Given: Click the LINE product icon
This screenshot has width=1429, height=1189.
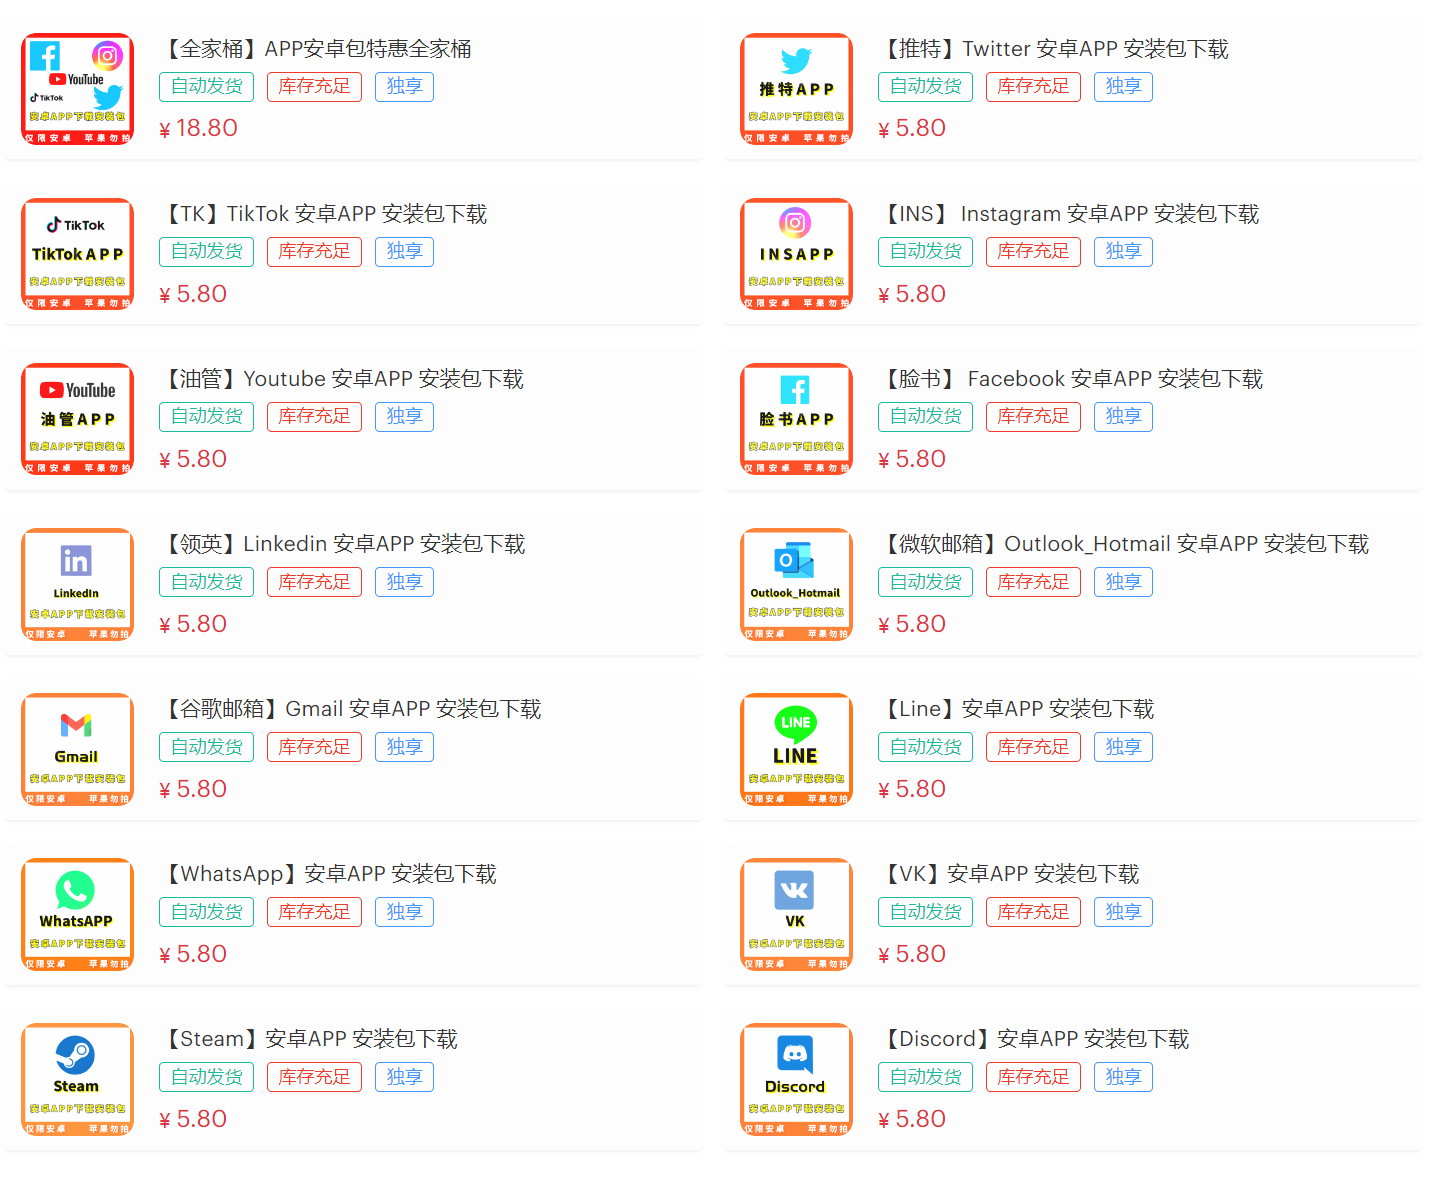Looking at the screenshot, I should [x=796, y=749].
